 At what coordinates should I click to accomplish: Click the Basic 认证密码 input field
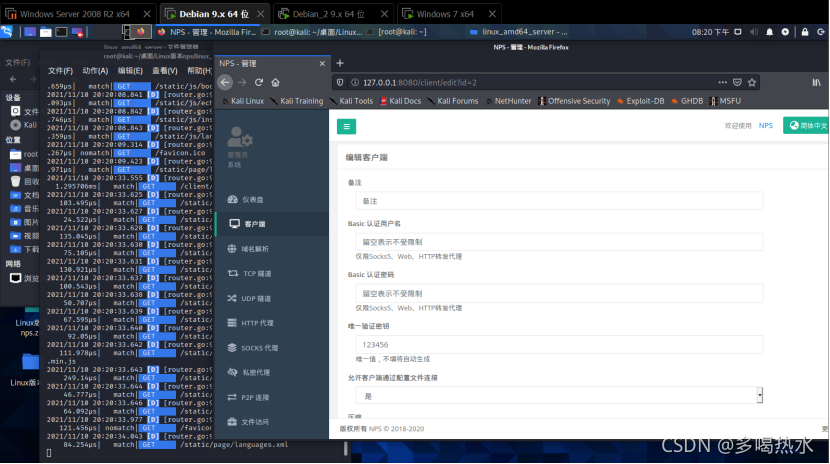pyautogui.click(x=559, y=293)
